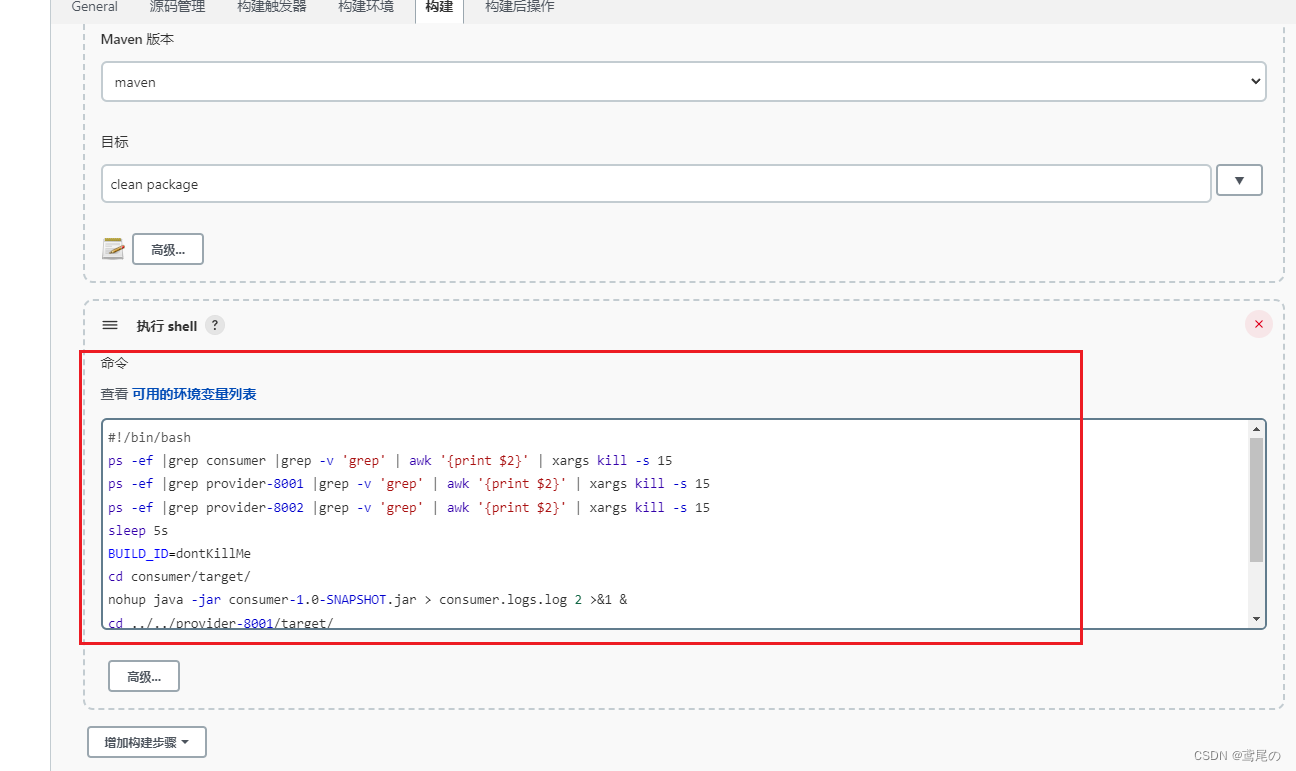
Task: Switch to the General tab
Action: (x=94, y=7)
